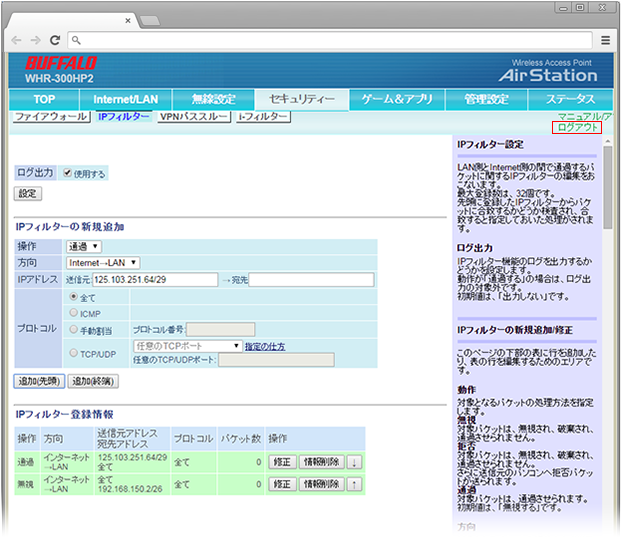
Task: Click the 送信元 IP address field
Action: (155, 280)
